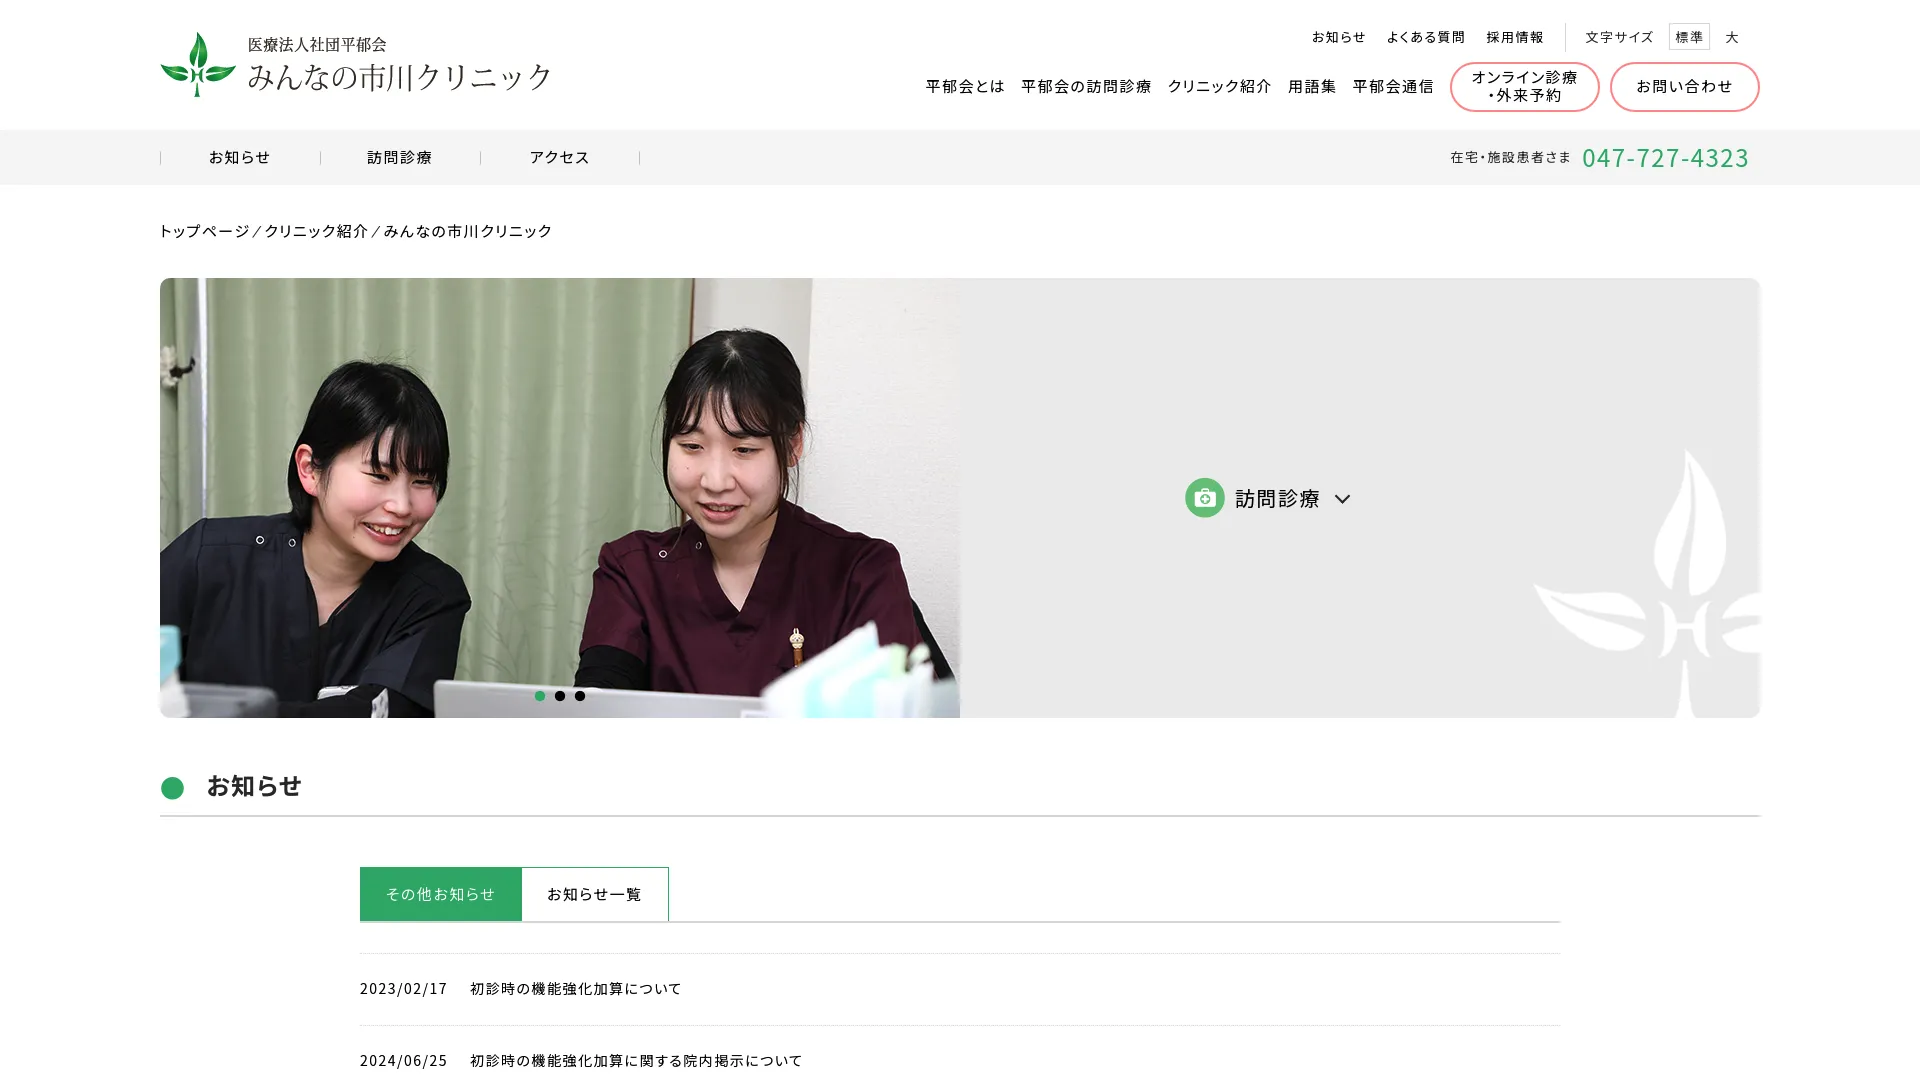Open notice 初診時の機能強化加算について
Image resolution: width=1920 pixels, height=1080 pixels.
click(x=576, y=988)
